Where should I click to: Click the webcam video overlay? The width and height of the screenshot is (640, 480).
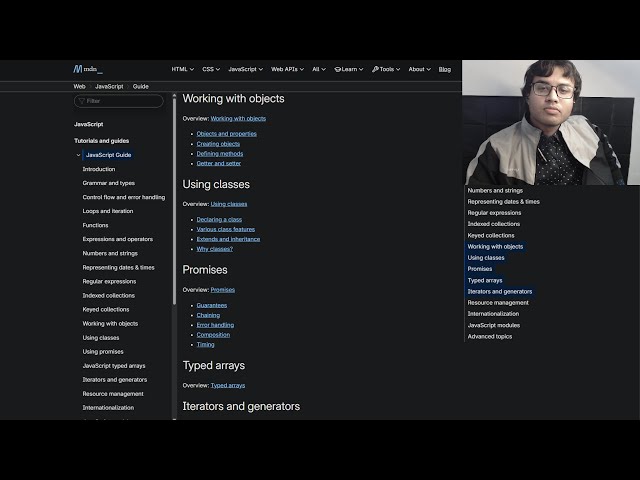pos(551,122)
